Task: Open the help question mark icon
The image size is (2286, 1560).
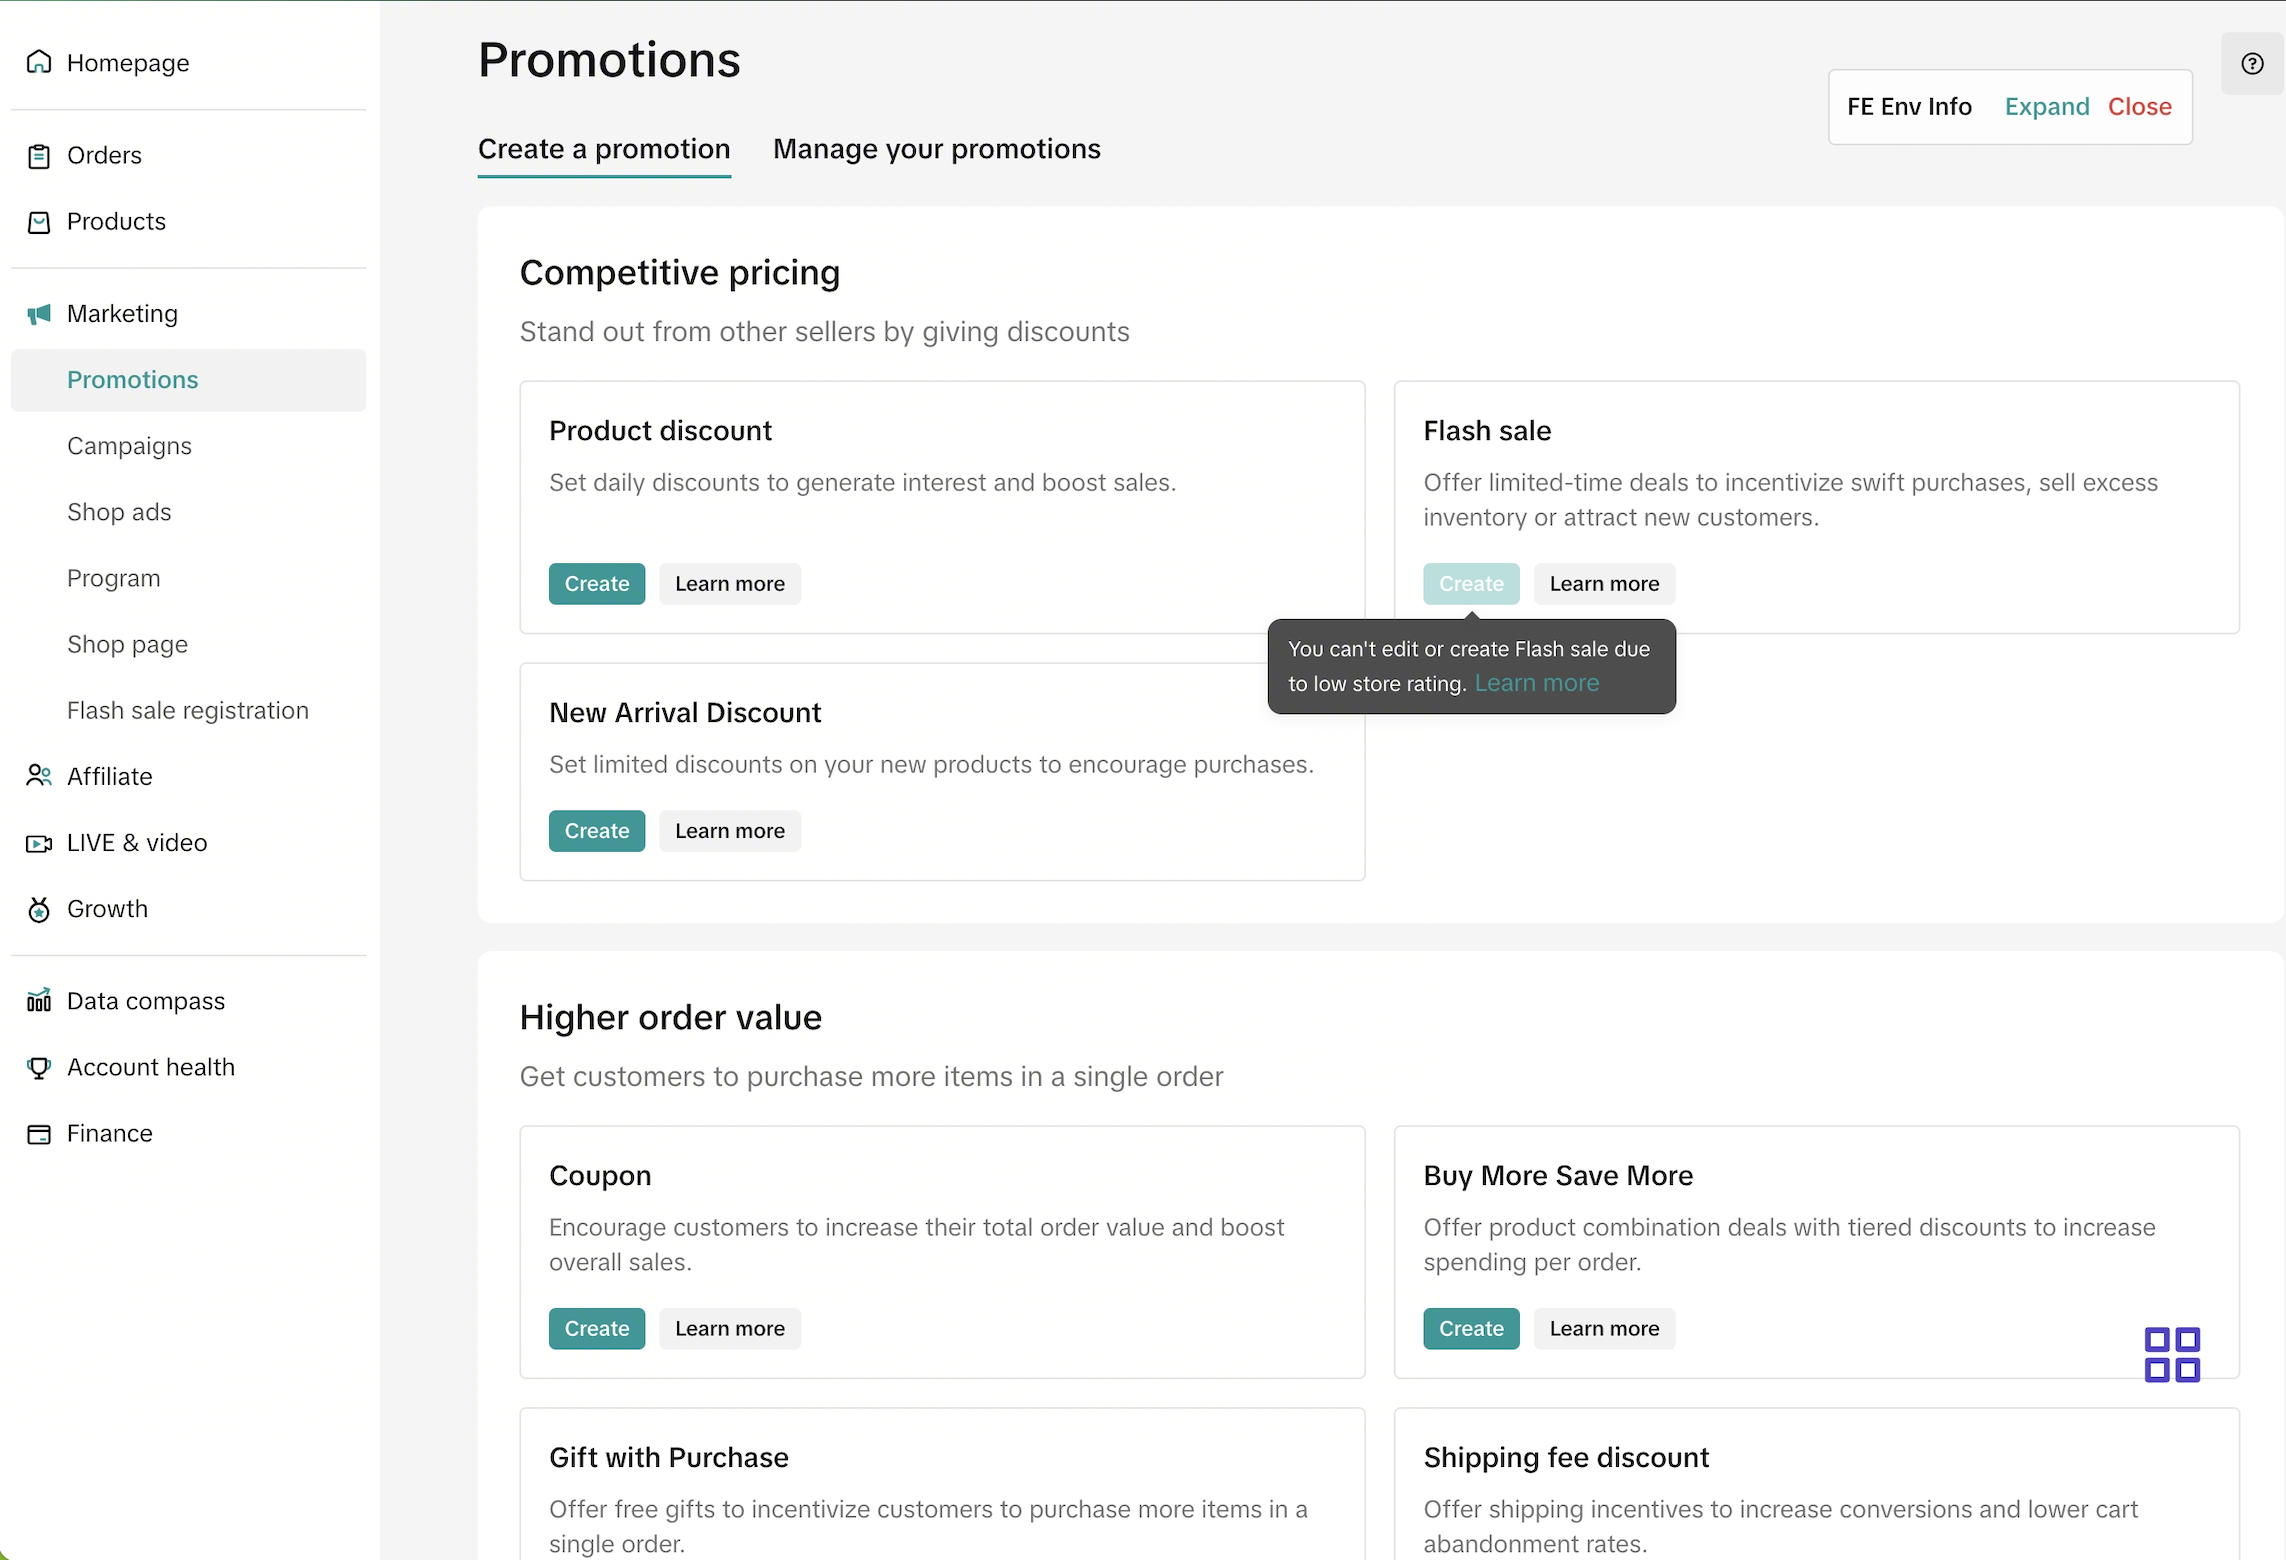Action: (2252, 64)
